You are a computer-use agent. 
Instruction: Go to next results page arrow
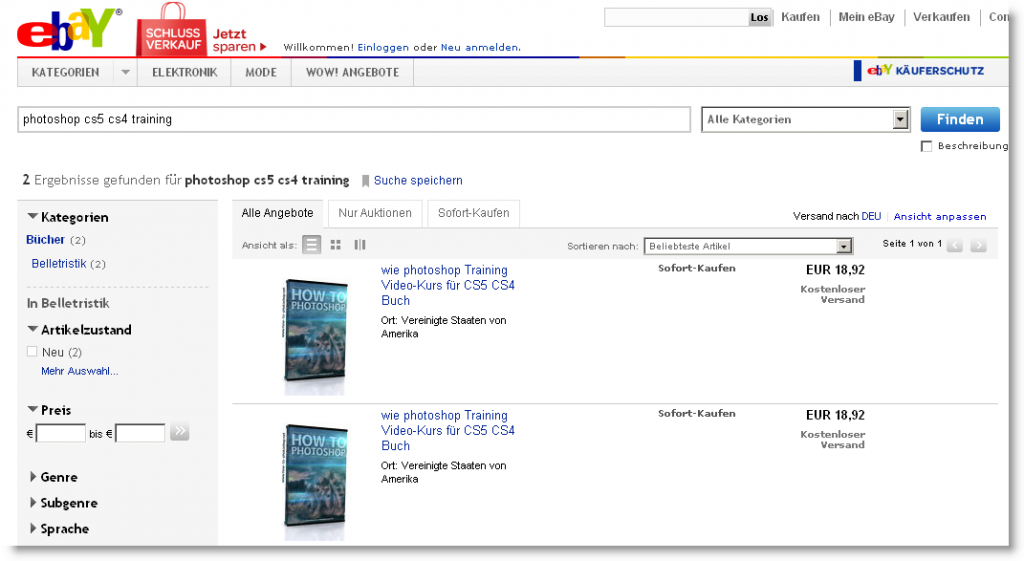(x=978, y=245)
